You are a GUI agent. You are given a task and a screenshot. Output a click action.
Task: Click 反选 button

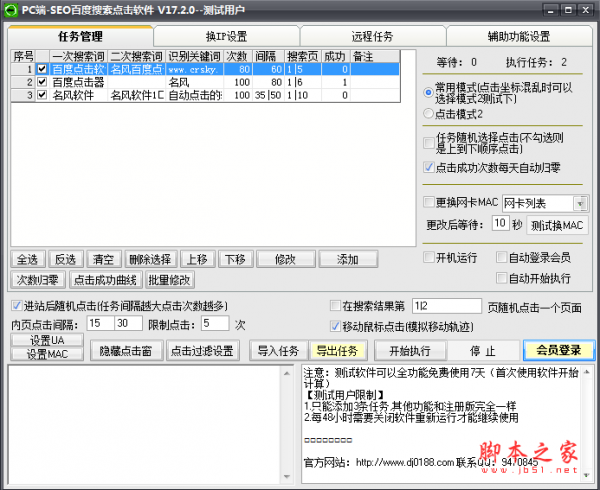[x=65, y=259]
